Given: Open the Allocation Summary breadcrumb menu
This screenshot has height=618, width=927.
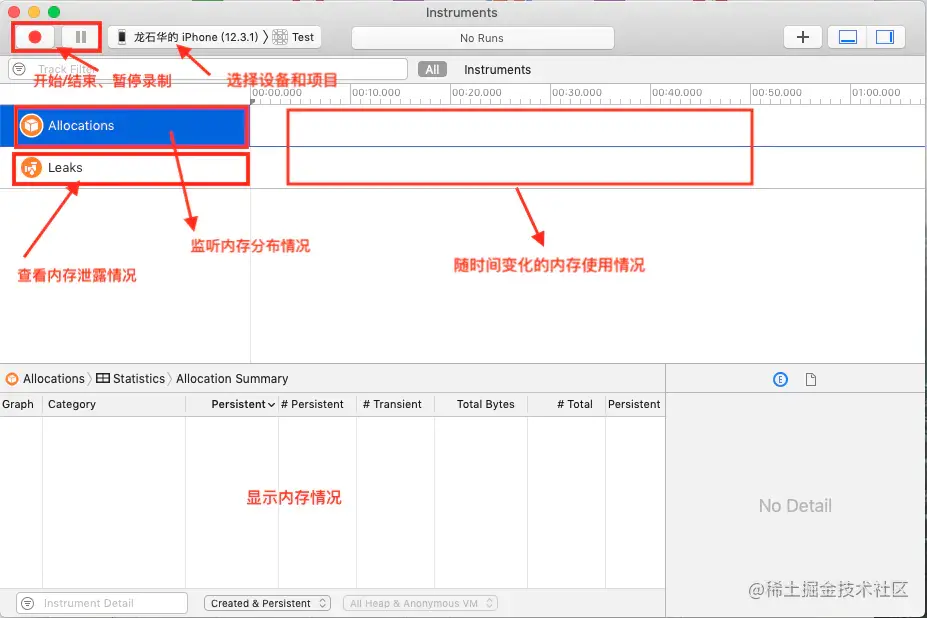Looking at the screenshot, I should pyautogui.click(x=232, y=378).
